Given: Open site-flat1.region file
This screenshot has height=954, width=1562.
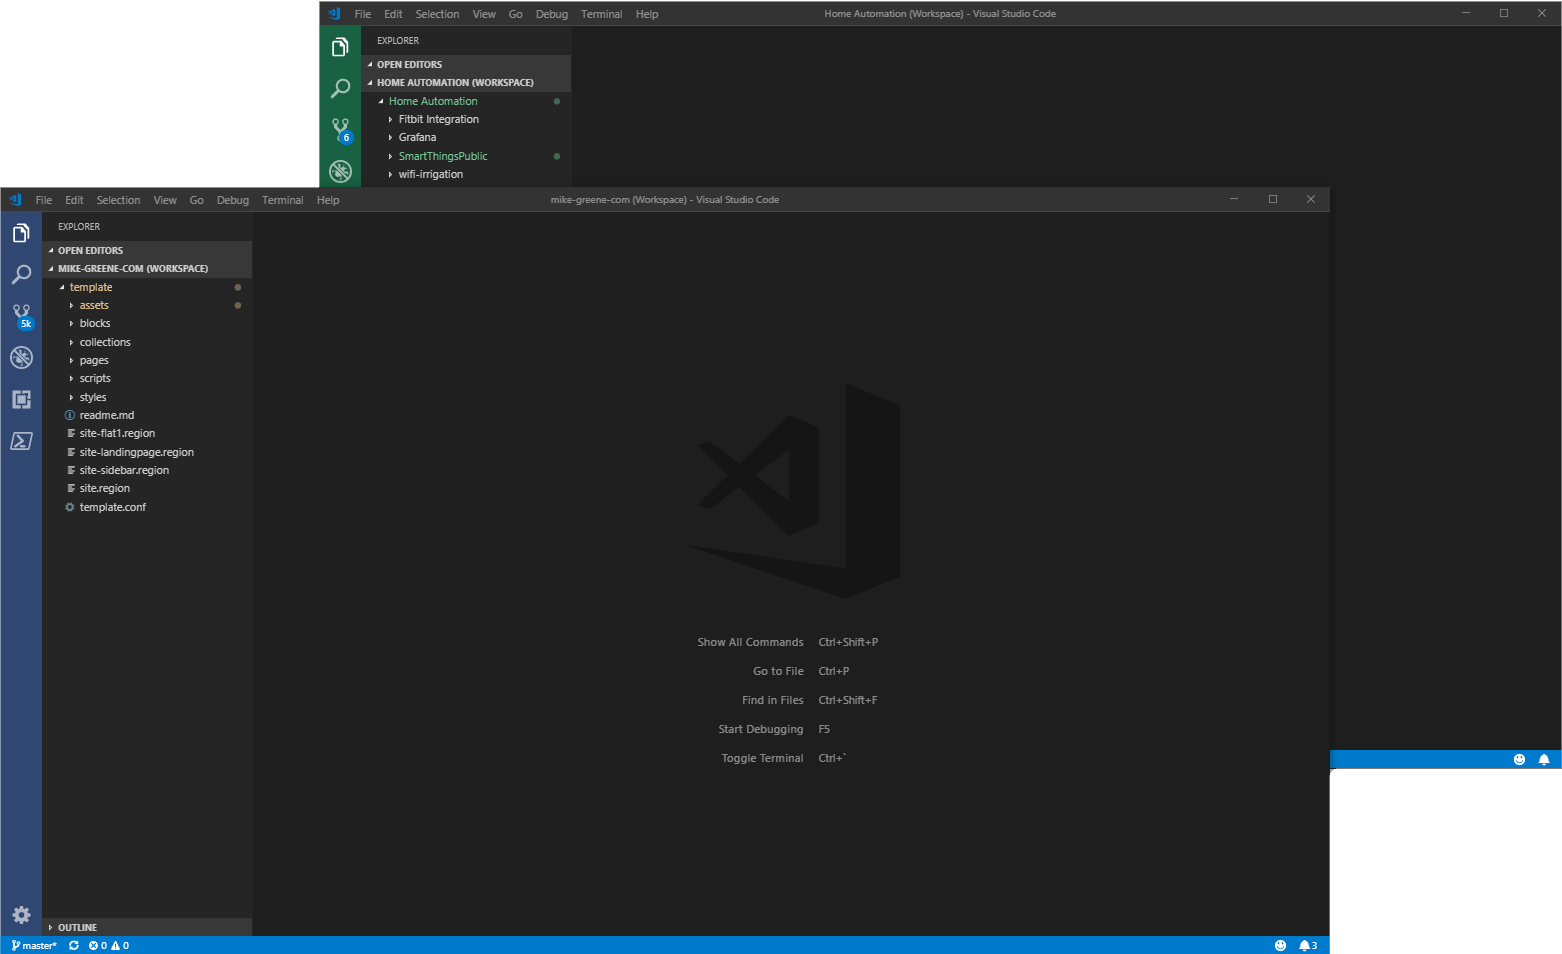Looking at the screenshot, I should click(147, 433).
